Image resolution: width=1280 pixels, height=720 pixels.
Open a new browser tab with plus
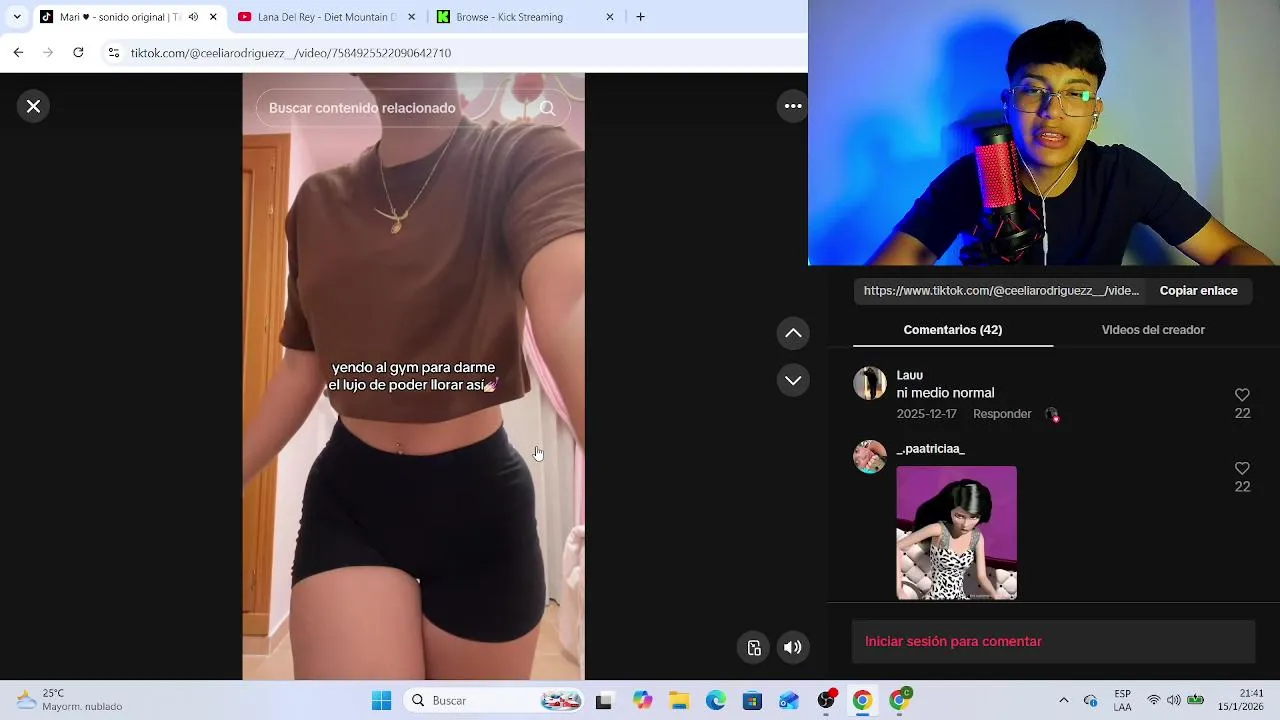[640, 17]
